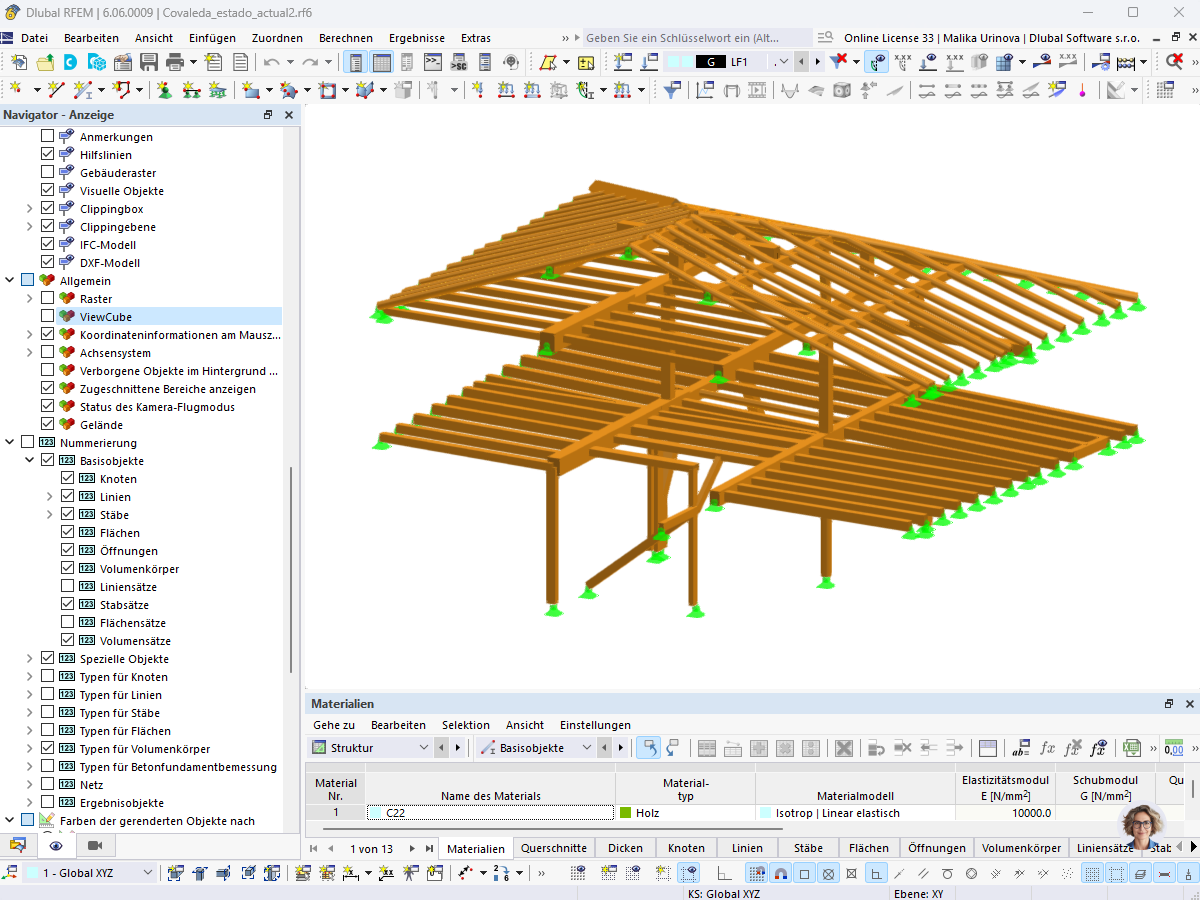Screen dimensions: 1200x900
Task: Go to last table page arrow
Action: pos(430,848)
